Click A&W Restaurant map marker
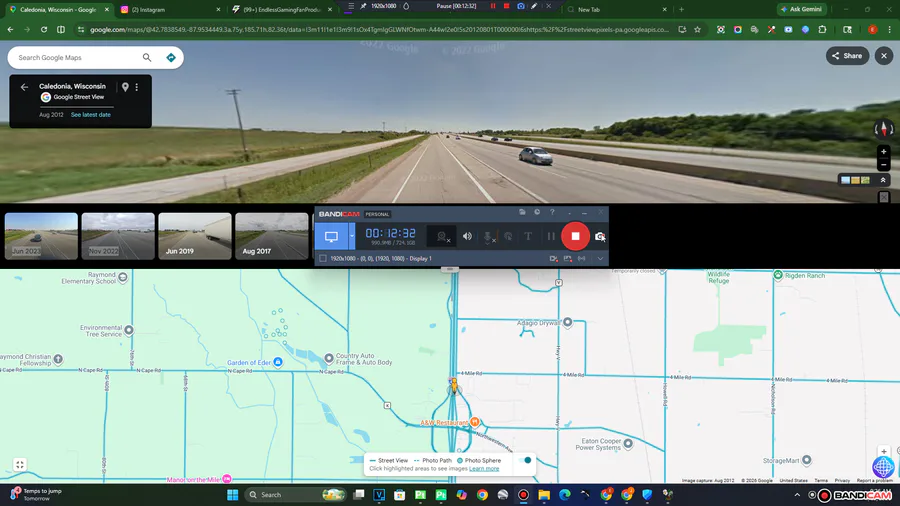Image resolution: width=900 pixels, height=506 pixels. (x=475, y=422)
